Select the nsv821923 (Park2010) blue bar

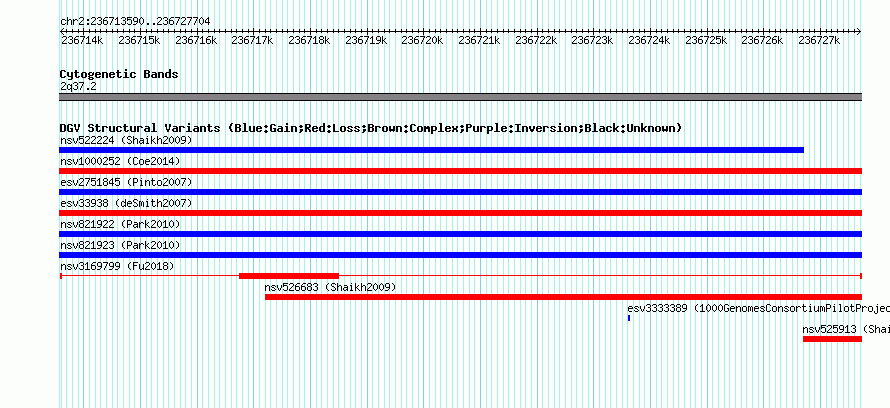(460, 255)
